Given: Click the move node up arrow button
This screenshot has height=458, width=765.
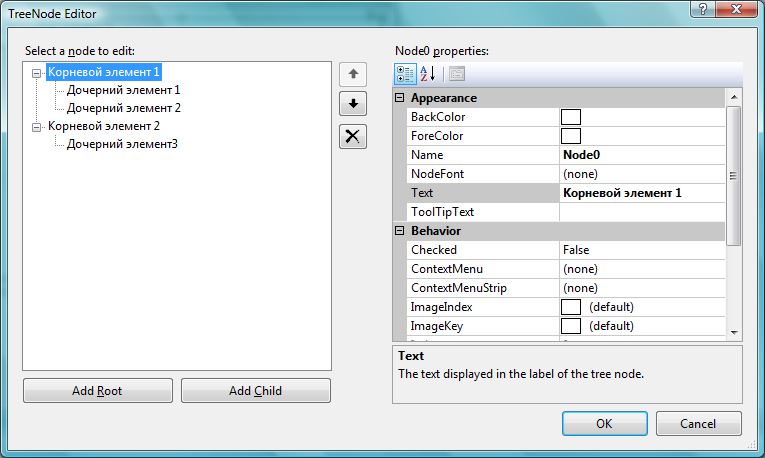Looking at the screenshot, I should tap(353, 74).
